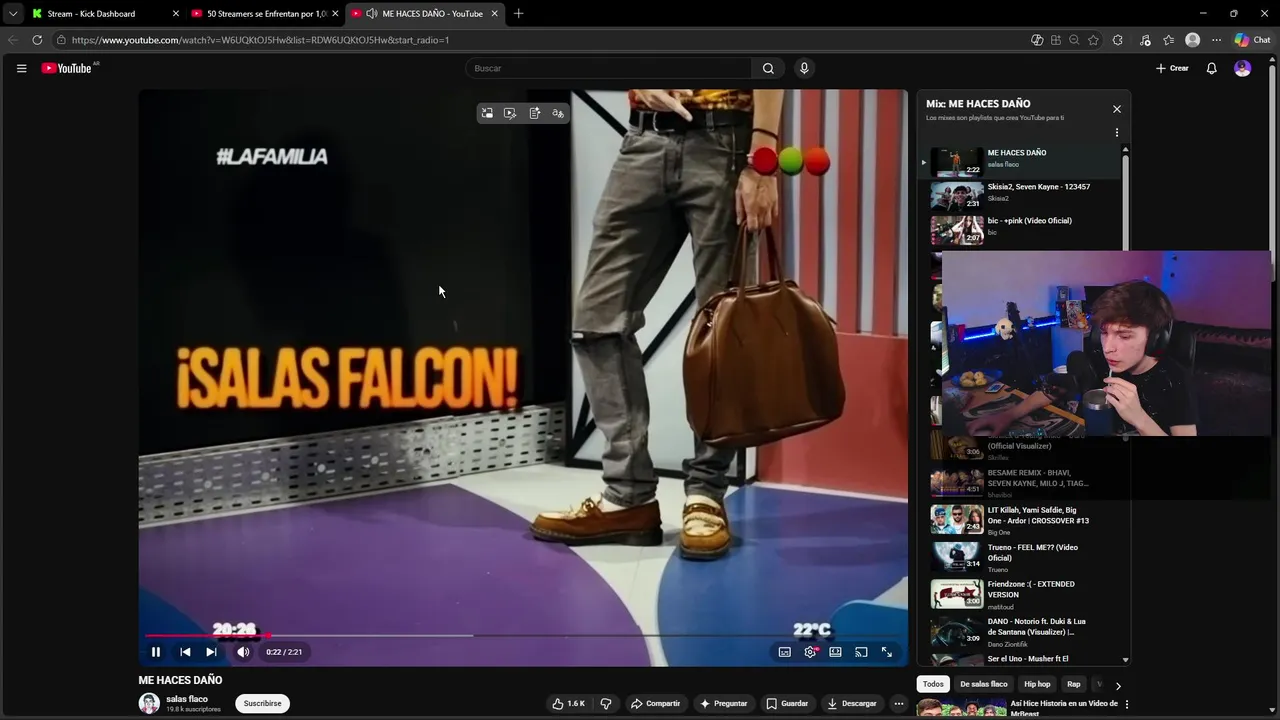This screenshot has width=1280, height=720.
Task: Subscribe with the Suscribirse button
Action: click(x=262, y=703)
